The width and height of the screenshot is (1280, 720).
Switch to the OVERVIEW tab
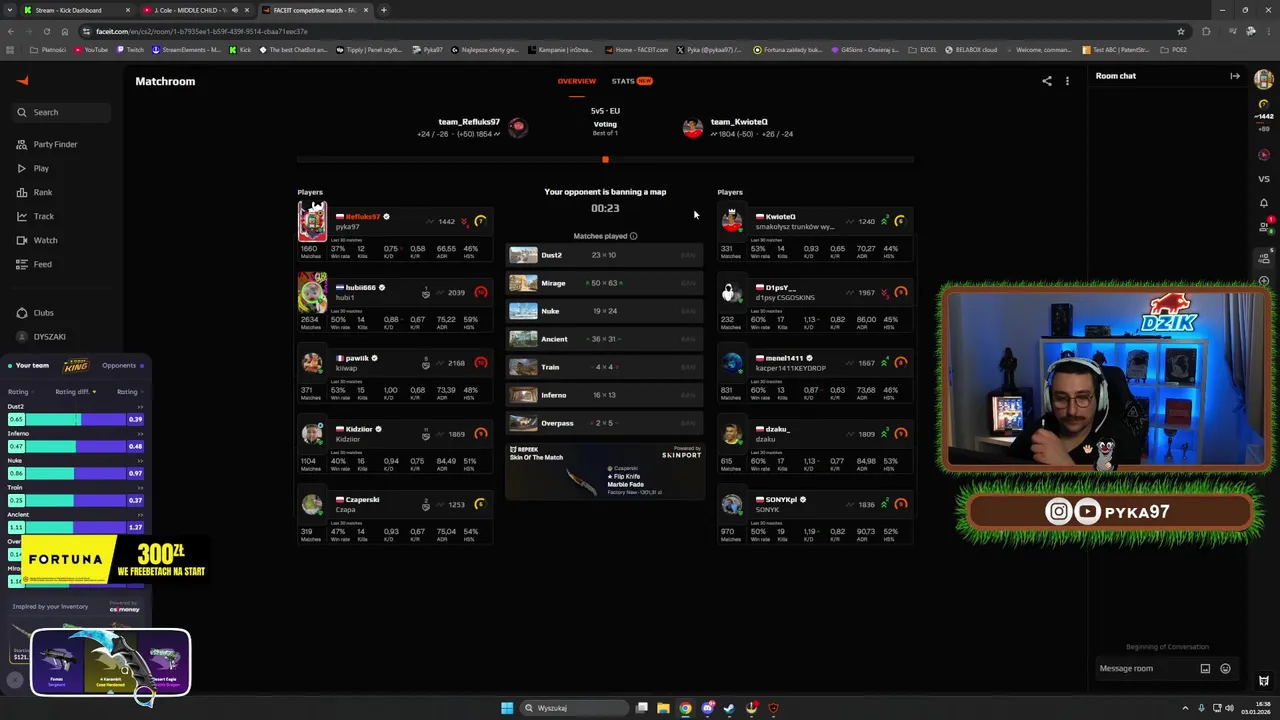coord(576,81)
